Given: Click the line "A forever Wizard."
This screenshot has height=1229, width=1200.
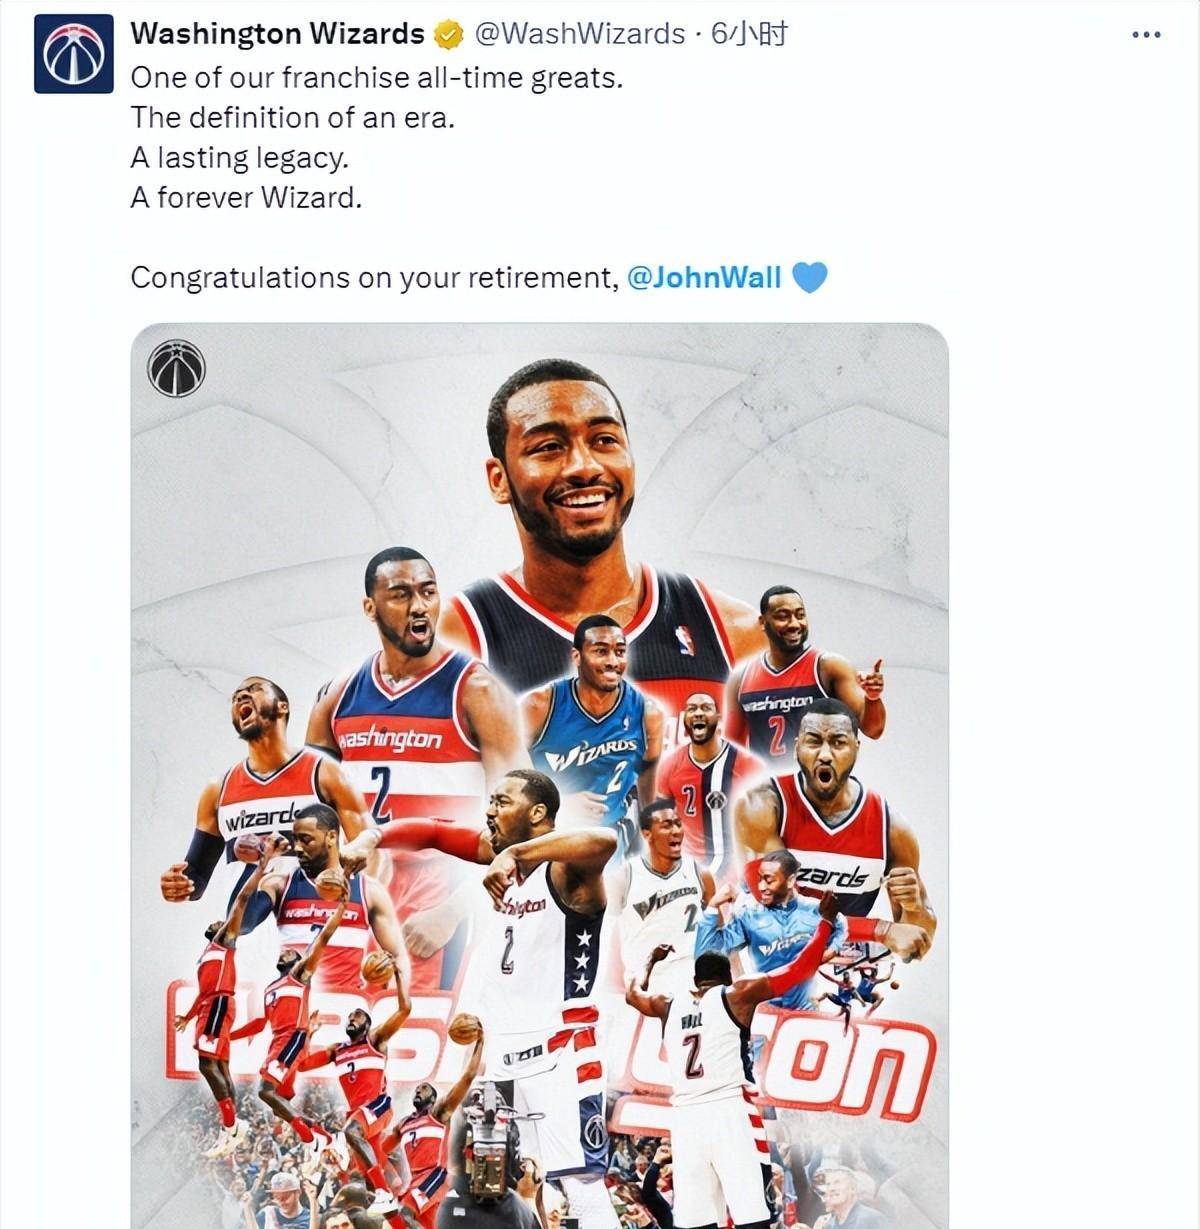Looking at the screenshot, I should pos(246,197).
